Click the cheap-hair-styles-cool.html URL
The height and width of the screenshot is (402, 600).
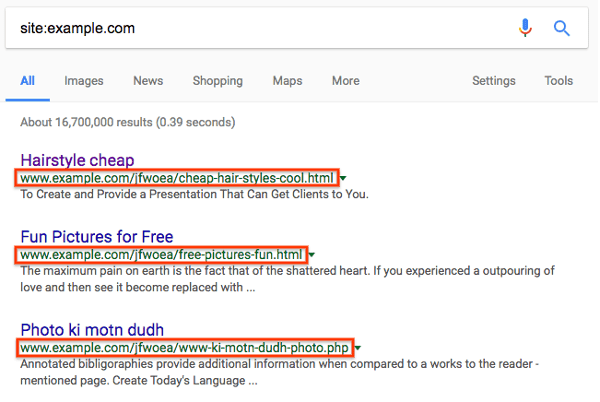pos(177,178)
